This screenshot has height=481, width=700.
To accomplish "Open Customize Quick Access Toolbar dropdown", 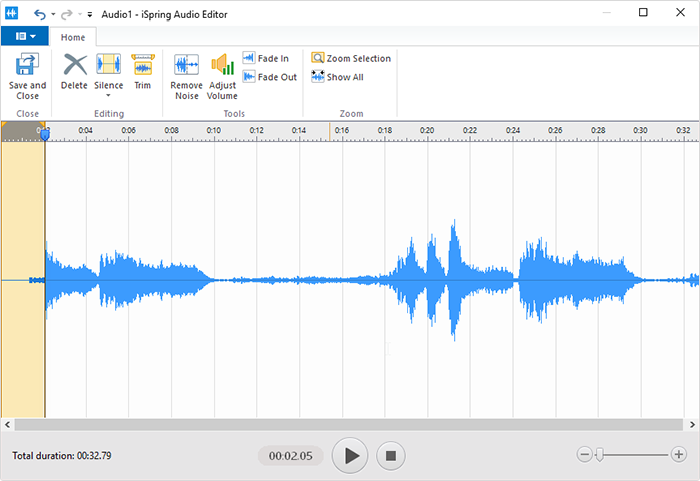I will point(90,15).
